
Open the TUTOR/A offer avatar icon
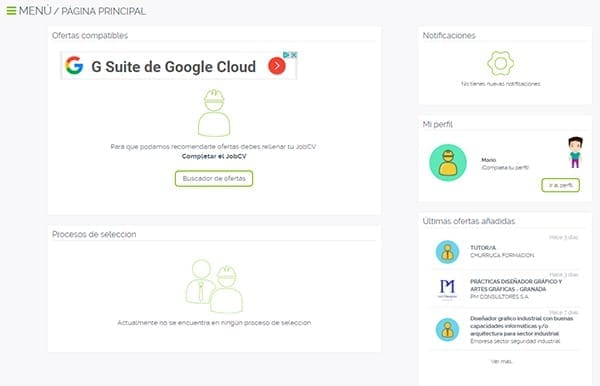coord(447,252)
